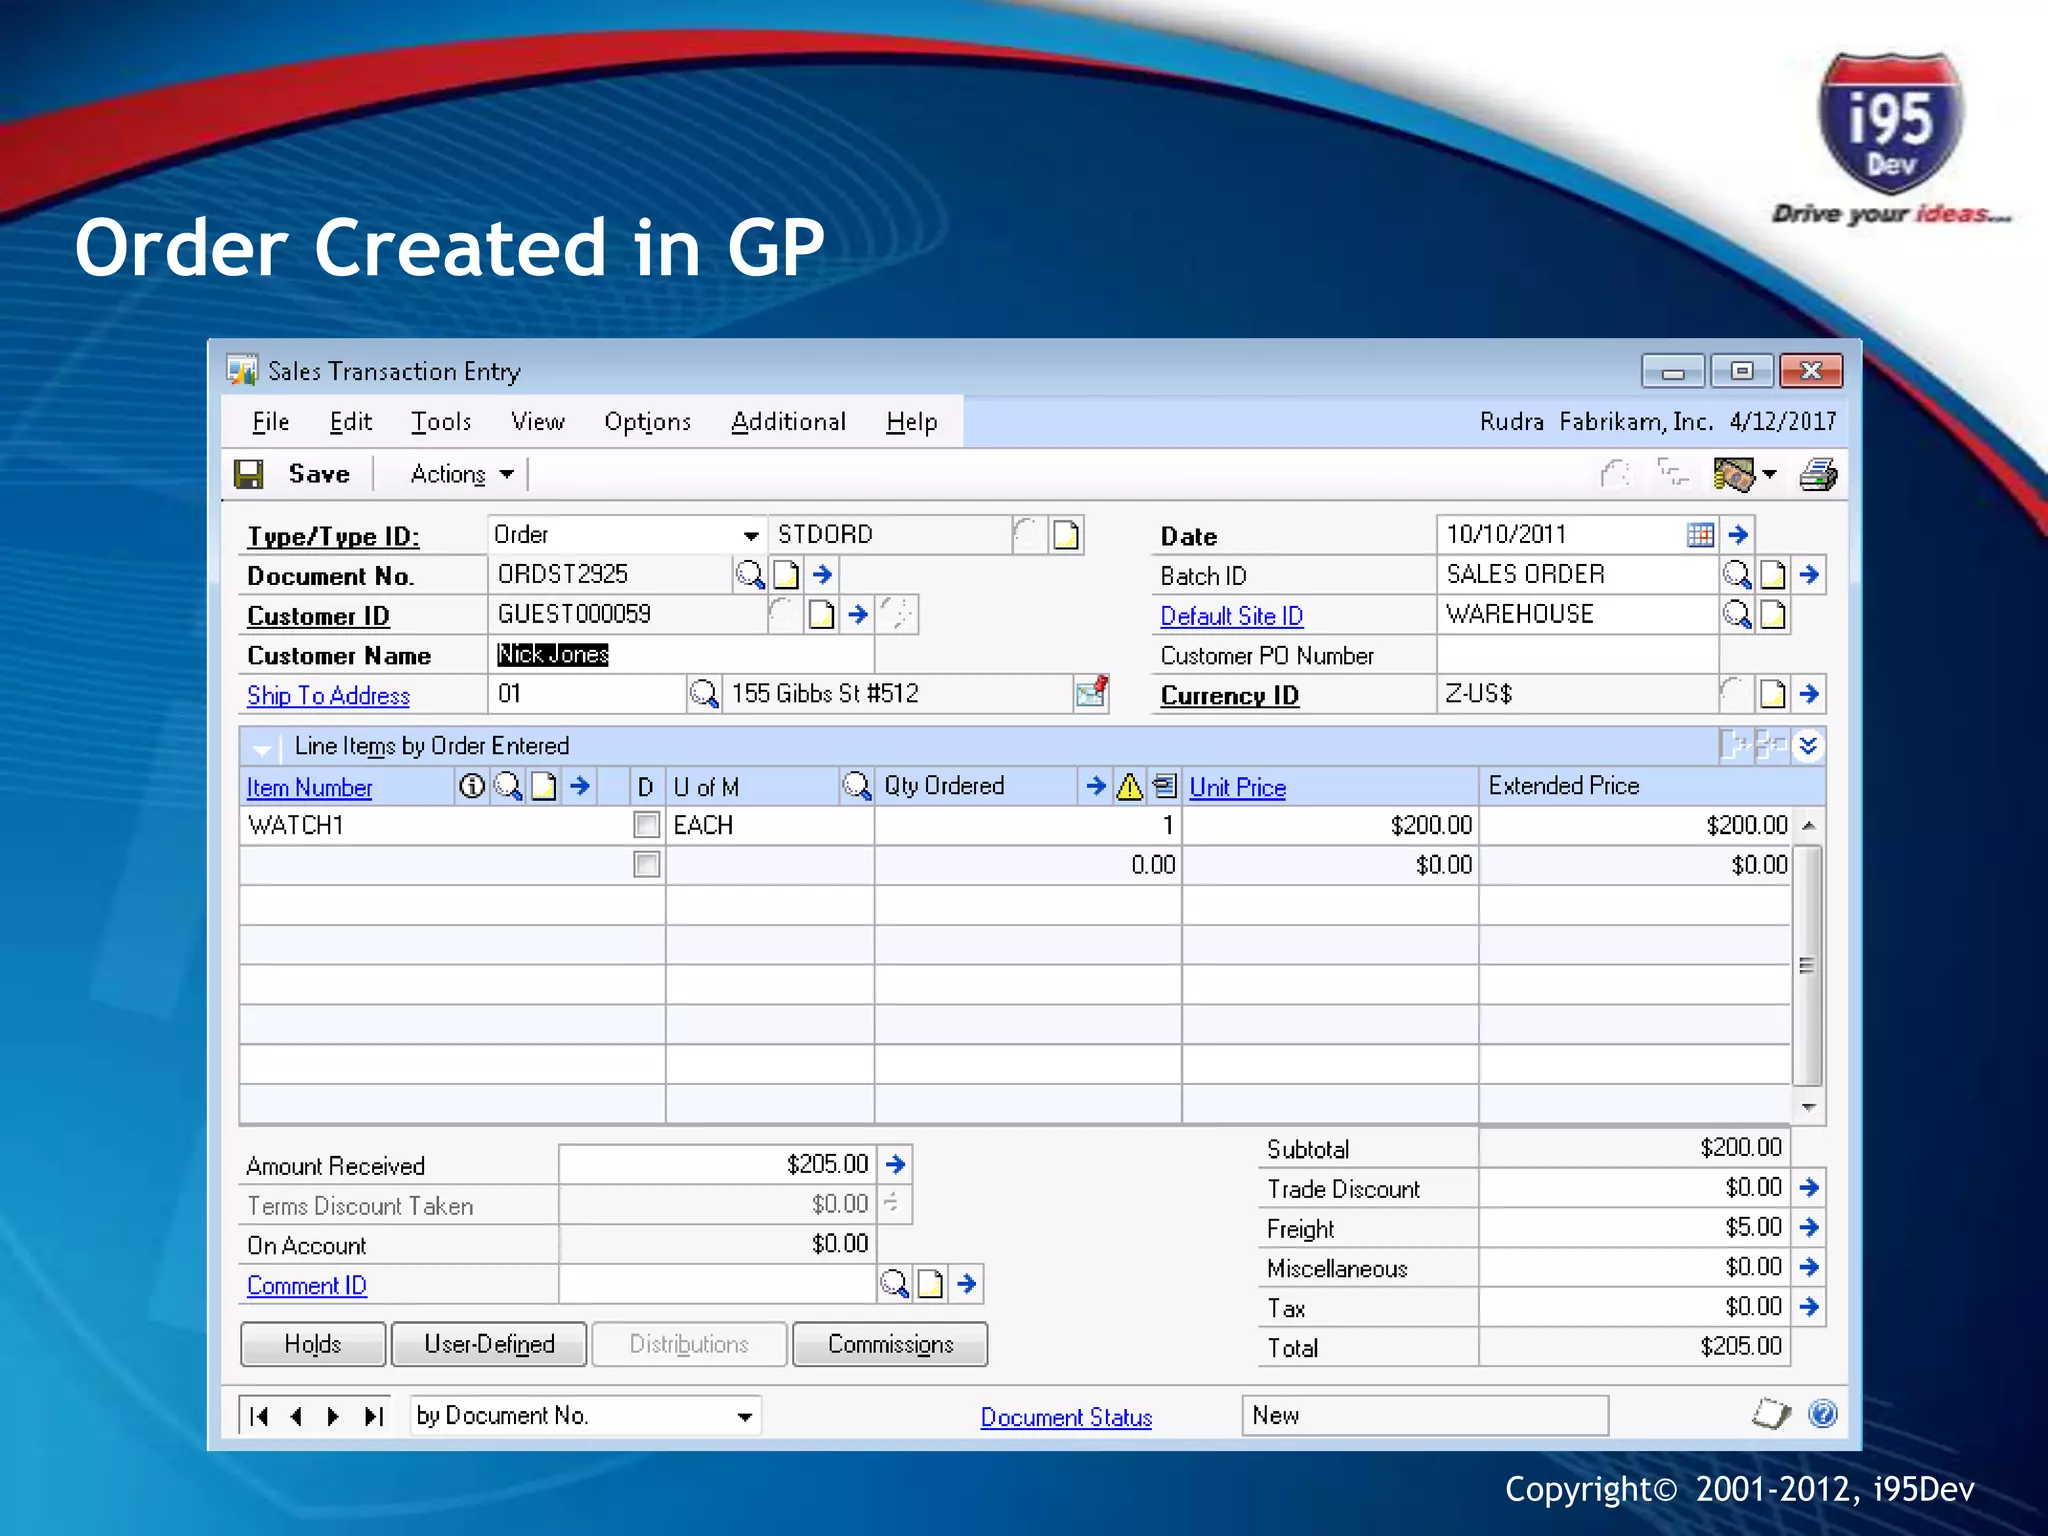The image size is (2048, 1536).
Task: Click the printer icon in toolbar
Action: pos(1818,474)
